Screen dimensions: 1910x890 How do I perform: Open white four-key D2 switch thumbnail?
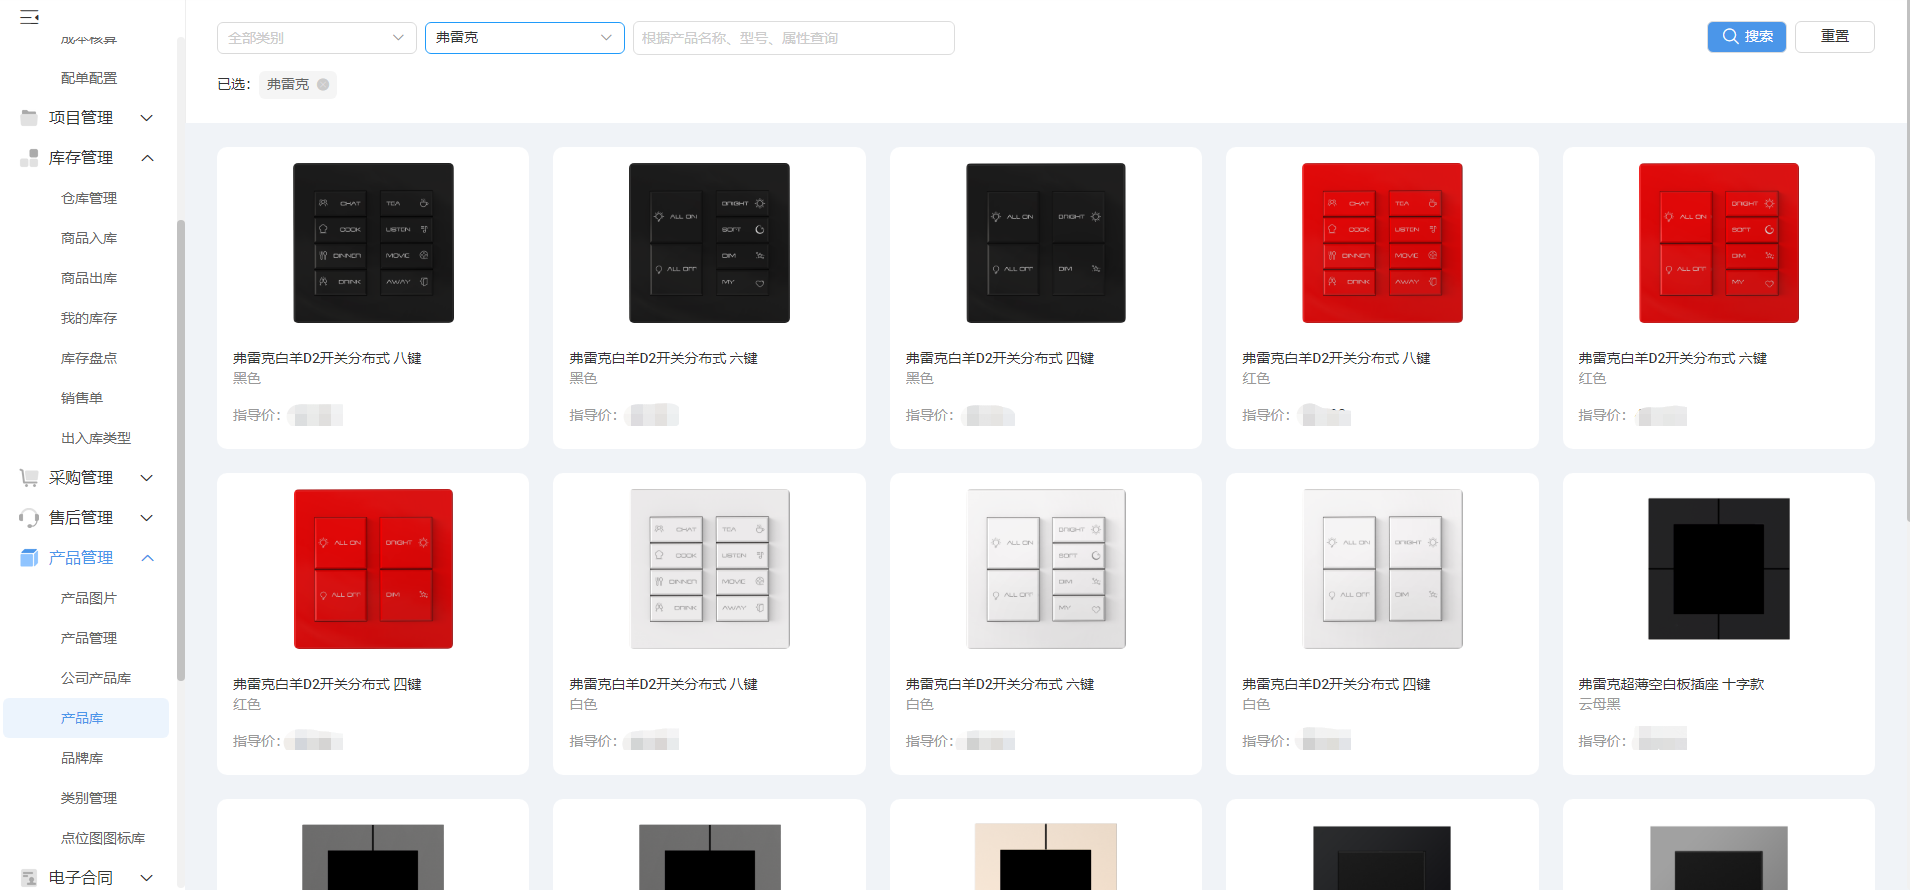coord(1382,569)
